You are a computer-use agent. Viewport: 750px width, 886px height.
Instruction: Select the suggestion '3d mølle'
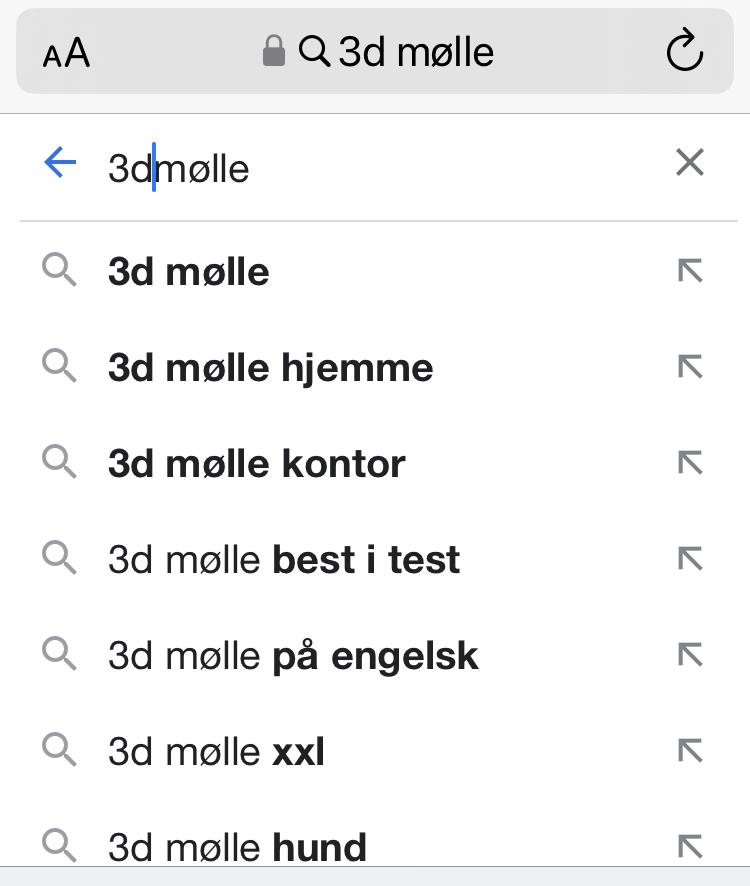[x=189, y=272]
